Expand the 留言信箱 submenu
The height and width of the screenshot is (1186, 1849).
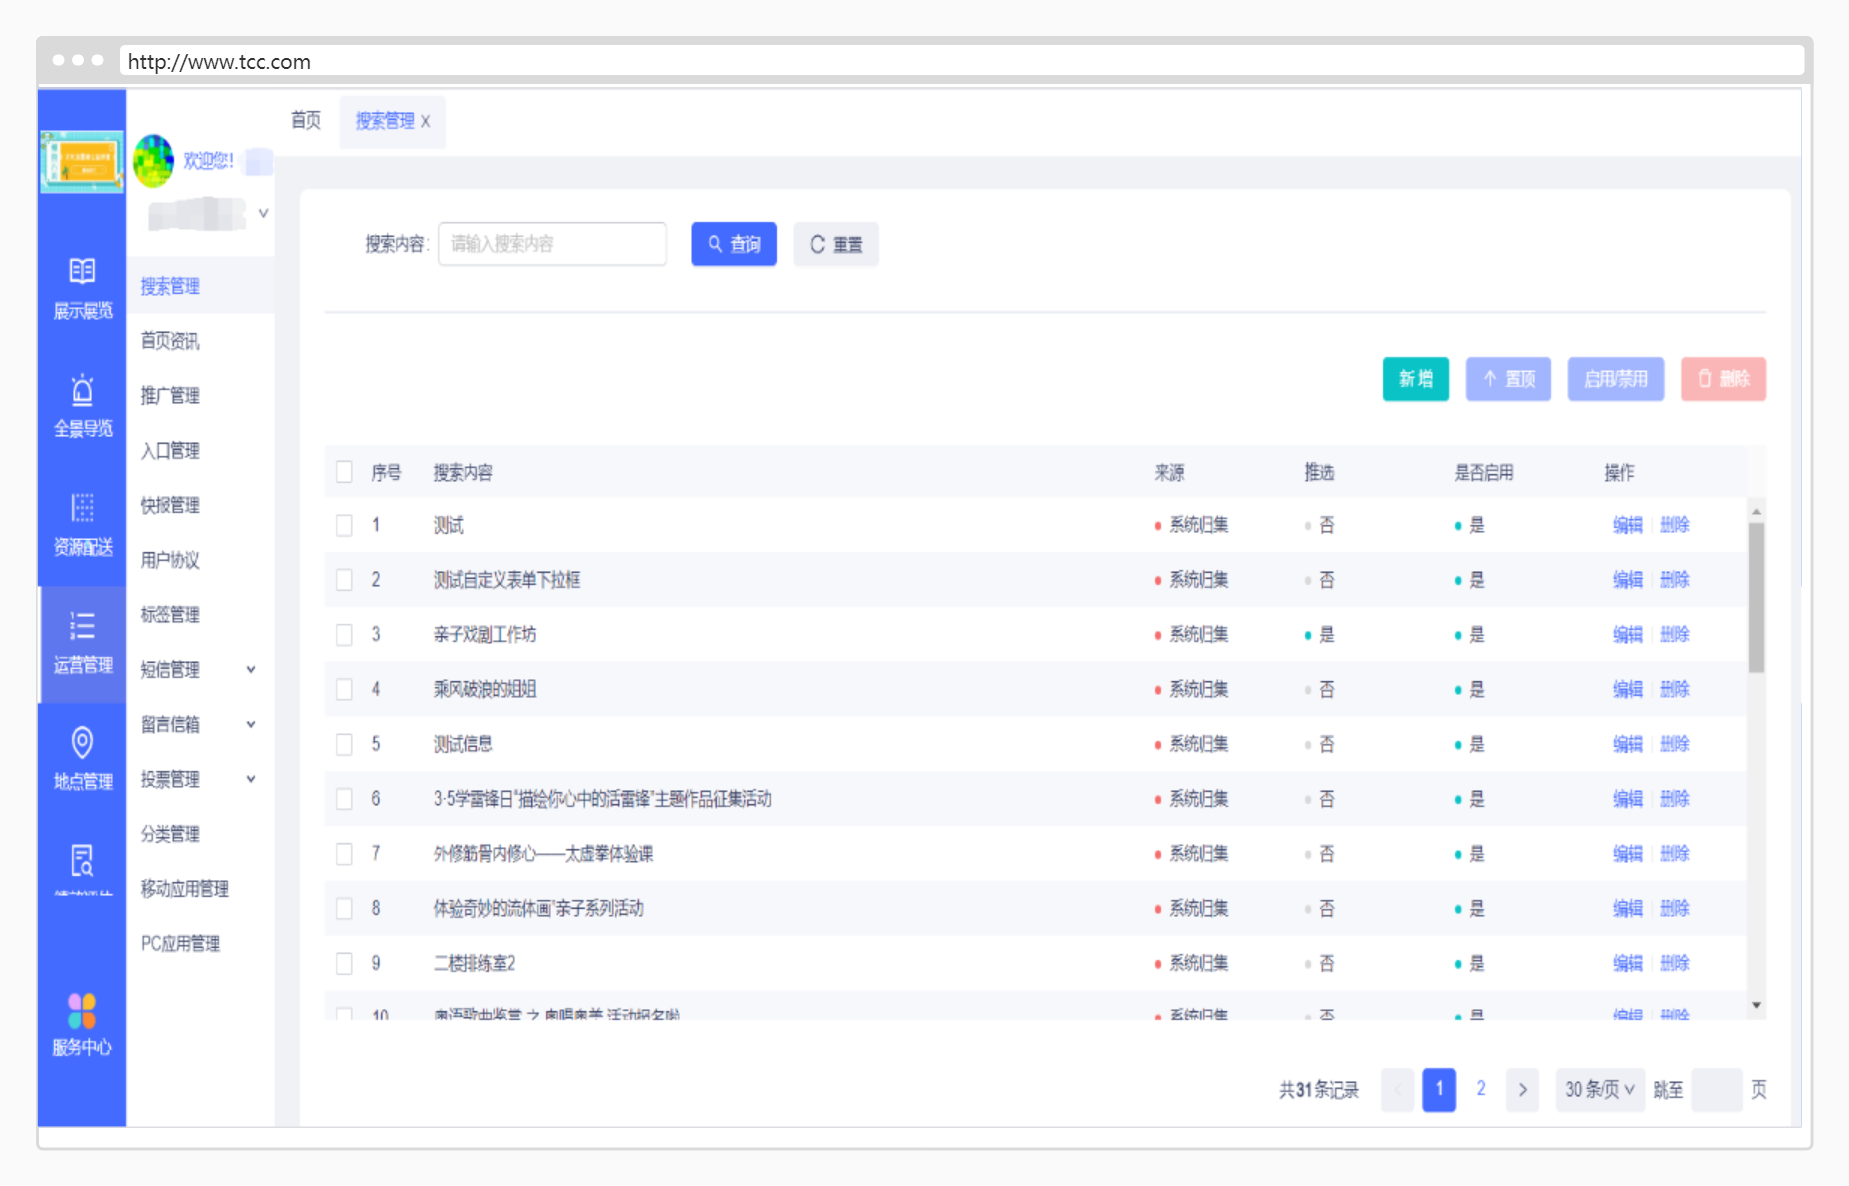[x=251, y=724]
